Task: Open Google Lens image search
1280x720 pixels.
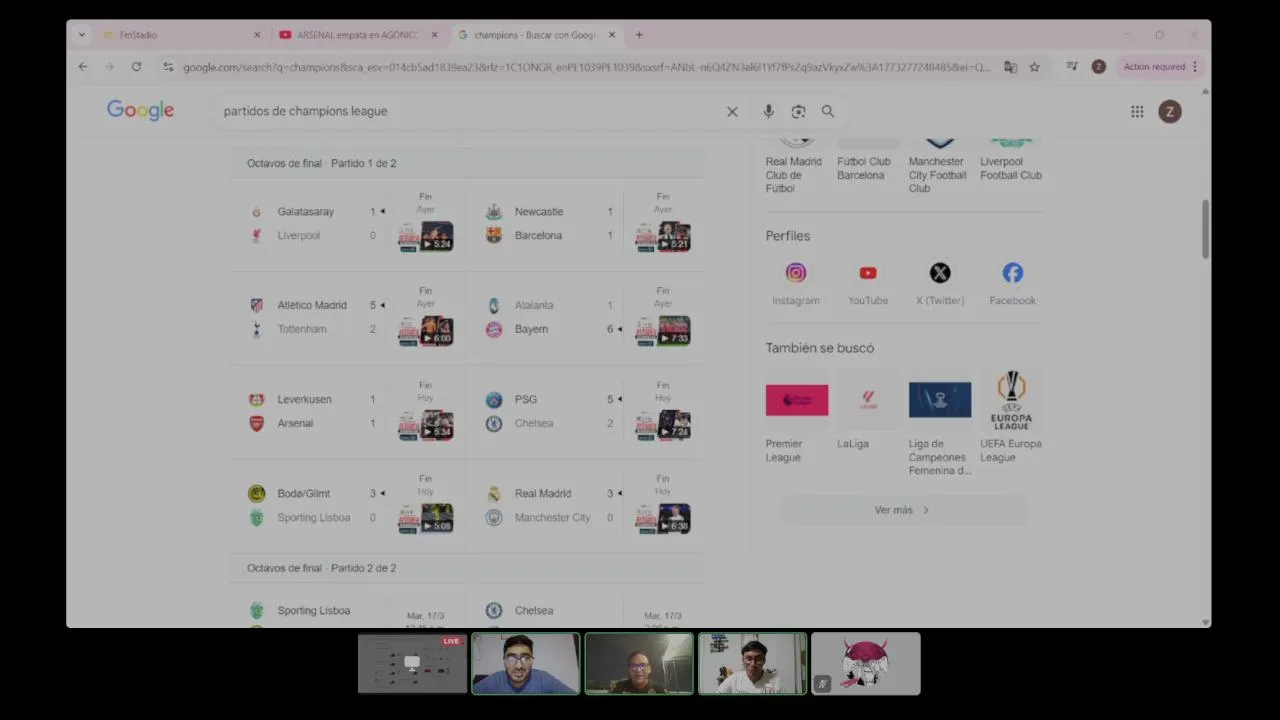Action: [x=798, y=112]
